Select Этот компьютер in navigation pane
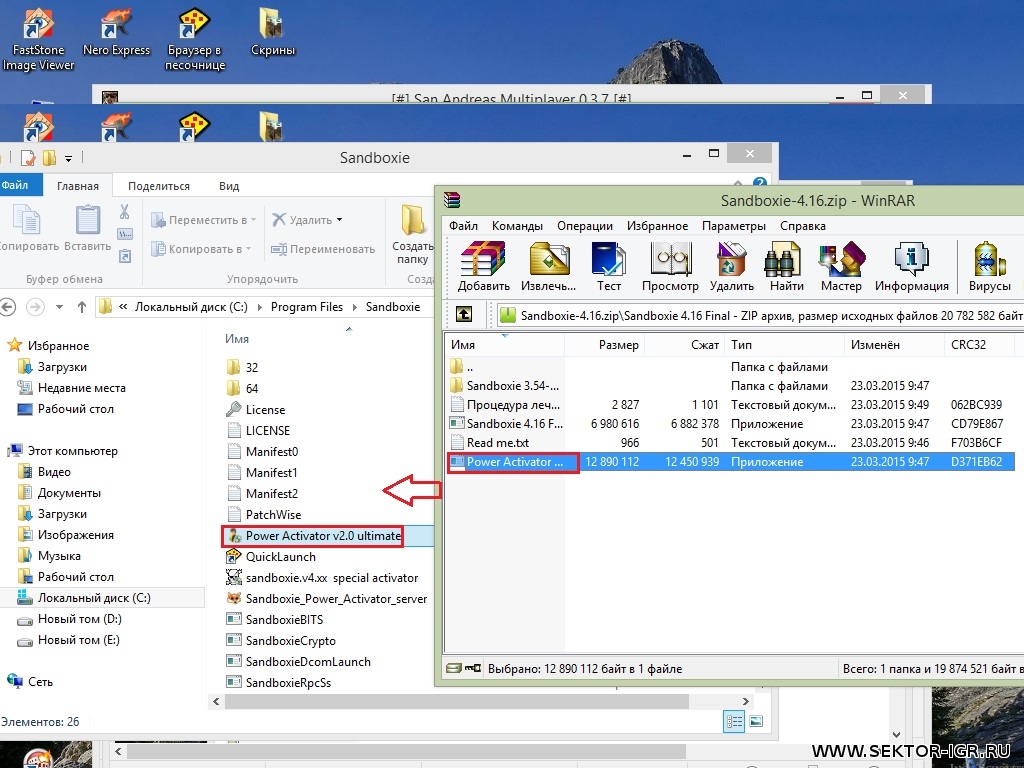1024x768 pixels. point(63,451)
